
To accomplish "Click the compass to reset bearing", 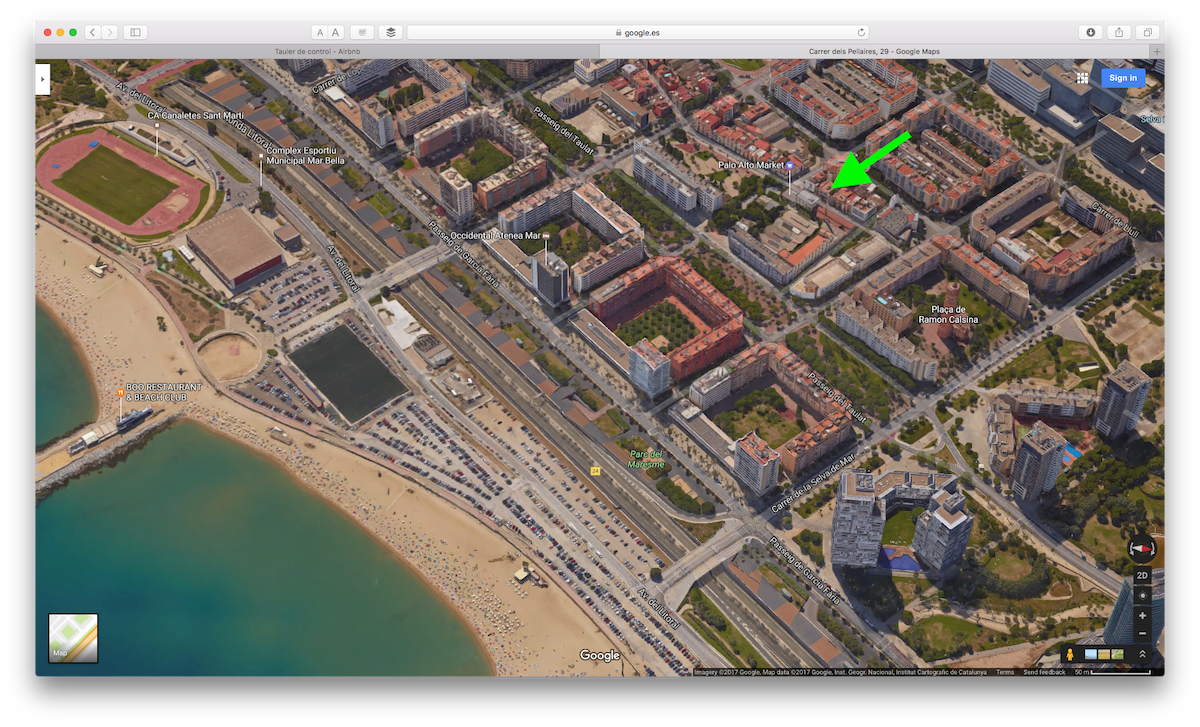I will [1142, 549].
